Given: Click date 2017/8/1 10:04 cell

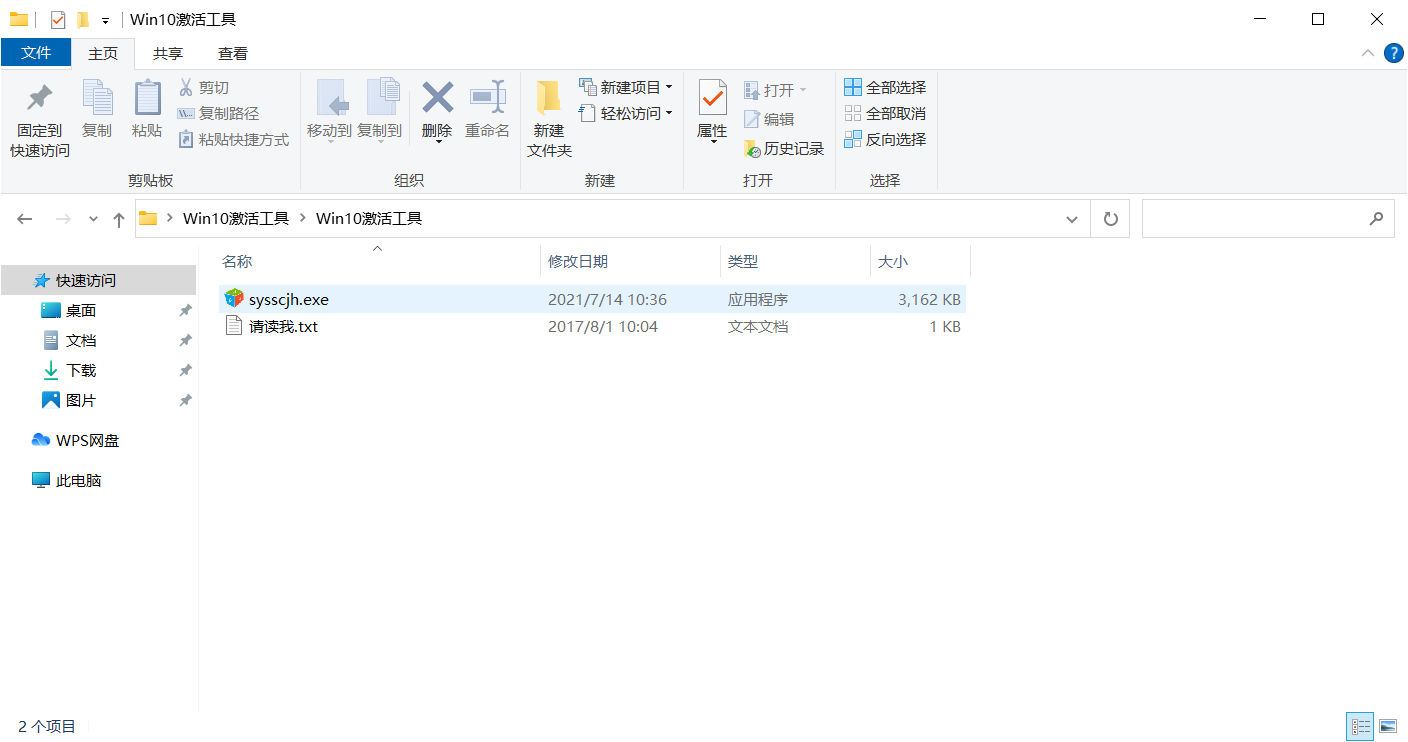Looking at the screenshot, I should point(603,326).
